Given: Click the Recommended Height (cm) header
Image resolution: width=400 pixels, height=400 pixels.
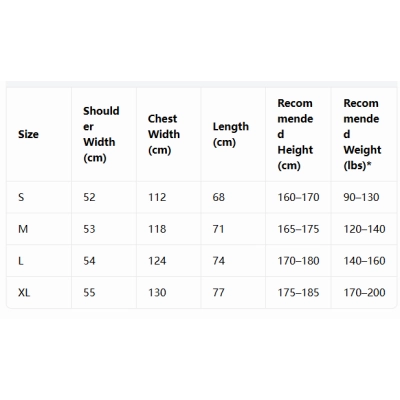Looking at the screenshot, I should click(x=295, y=134).
